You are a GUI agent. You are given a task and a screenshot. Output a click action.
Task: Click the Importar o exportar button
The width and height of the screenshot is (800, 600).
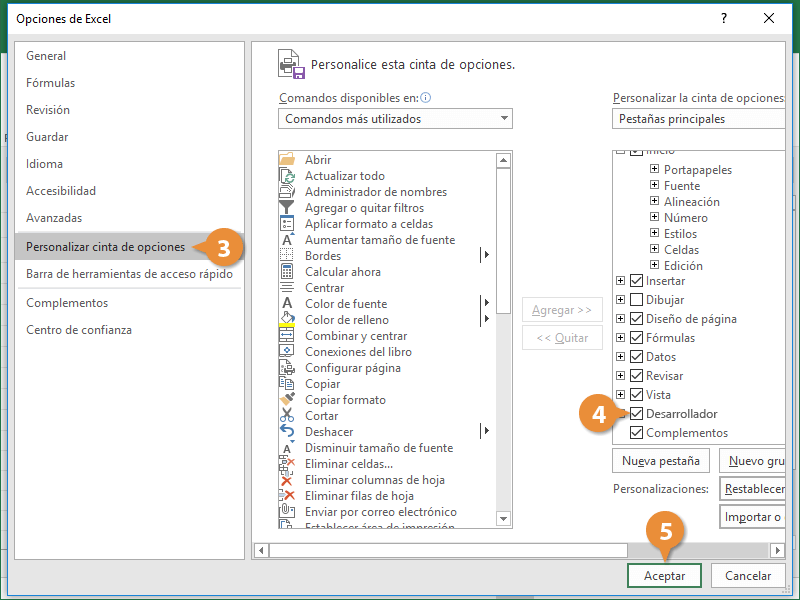click(753, 517)
